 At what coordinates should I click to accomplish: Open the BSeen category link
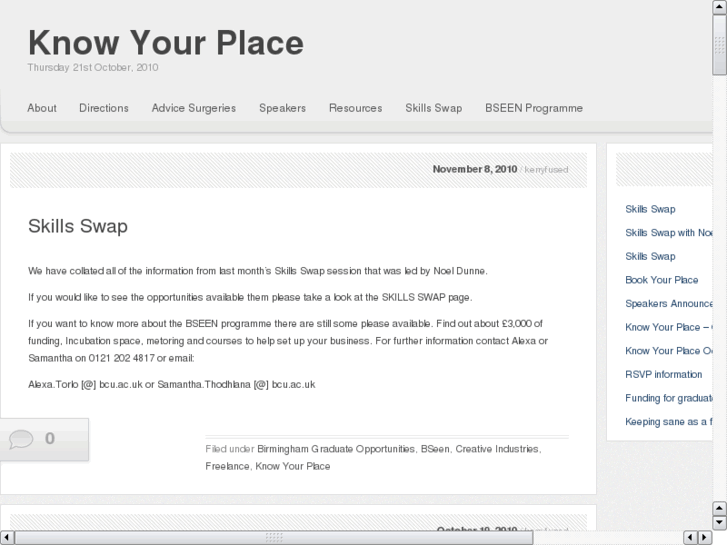pos(435,449)
